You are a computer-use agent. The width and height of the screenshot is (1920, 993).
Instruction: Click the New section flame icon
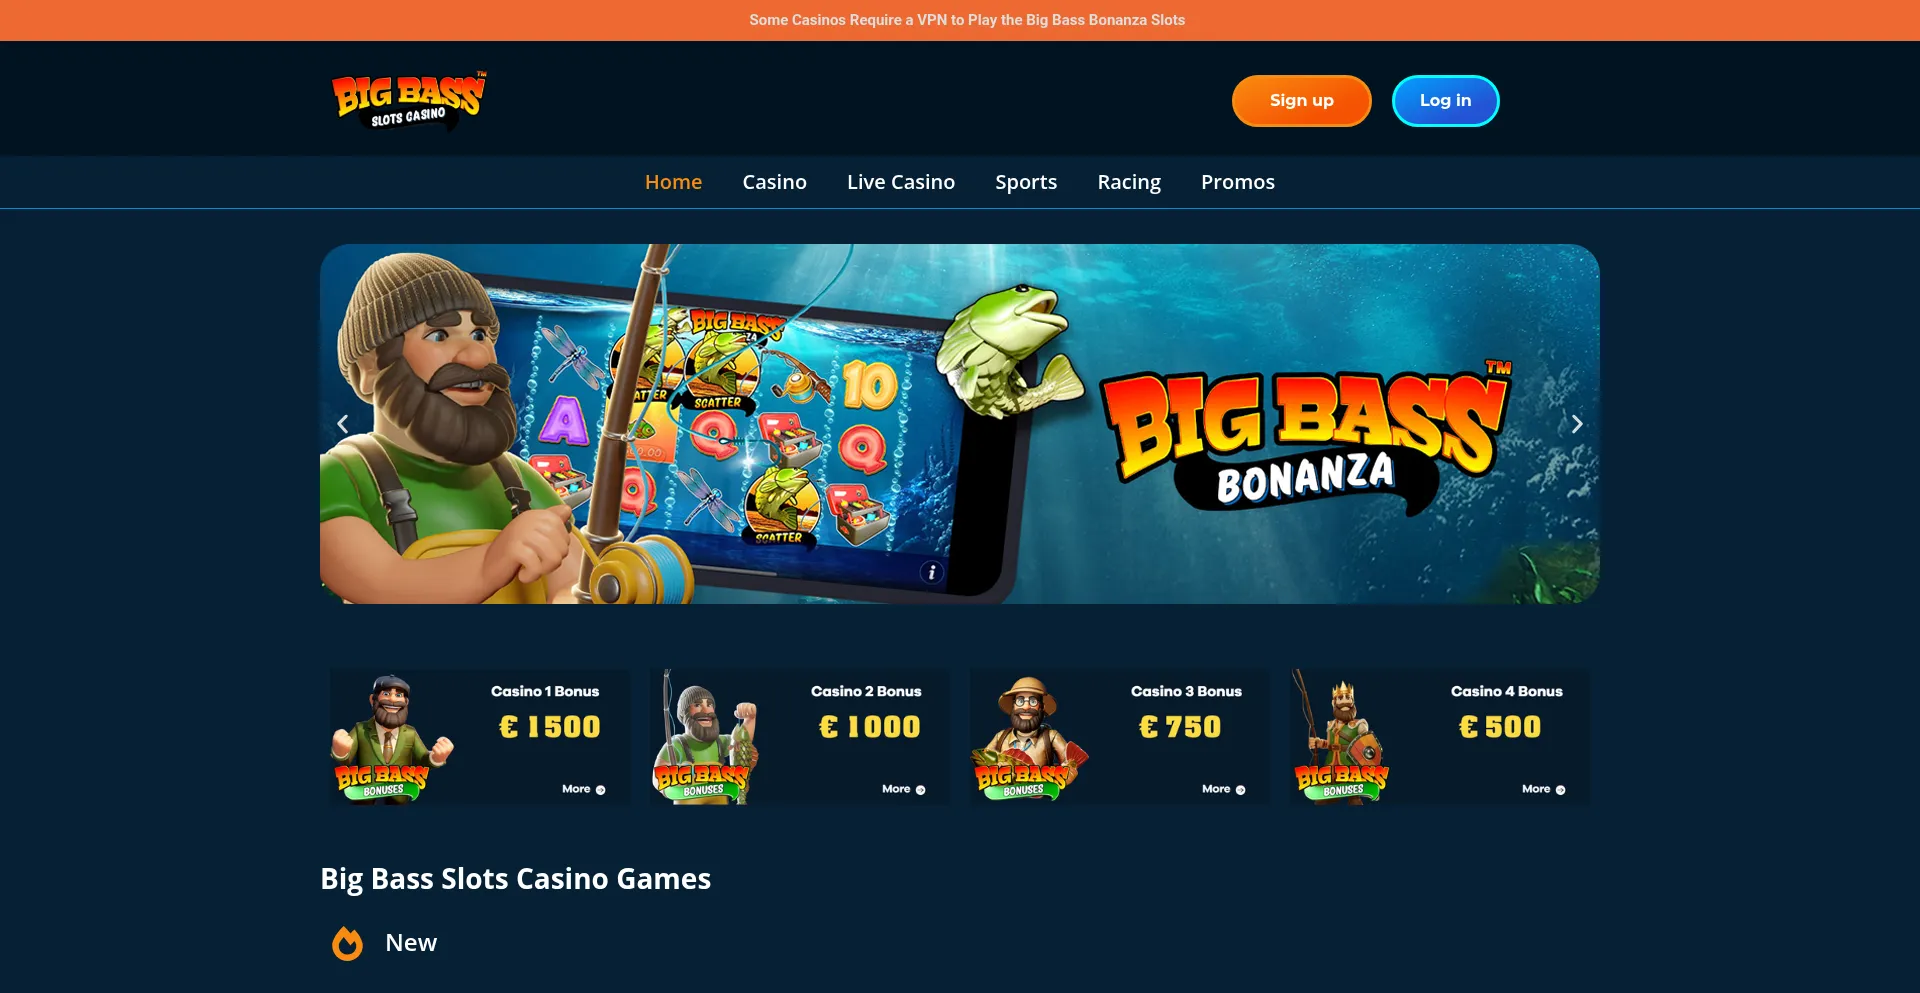click(x=348, y=943)
